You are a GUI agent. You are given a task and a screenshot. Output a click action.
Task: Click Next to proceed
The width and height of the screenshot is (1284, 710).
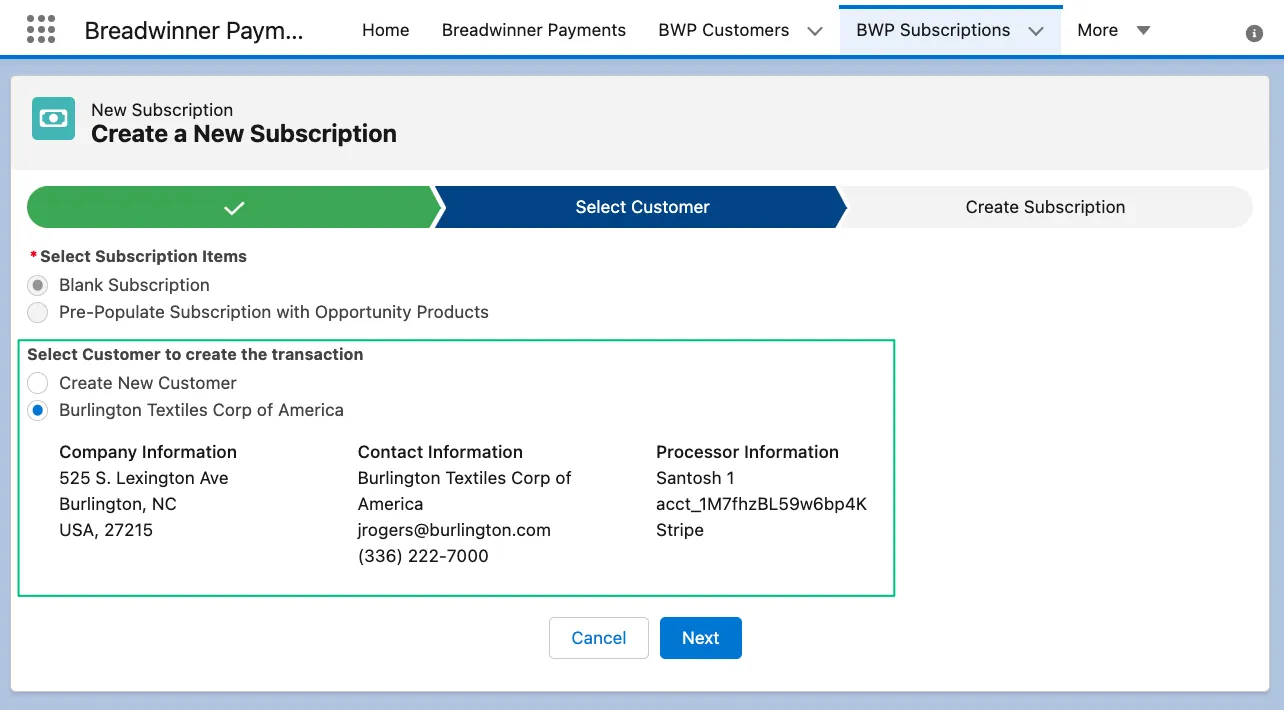[x=701, y=638]
